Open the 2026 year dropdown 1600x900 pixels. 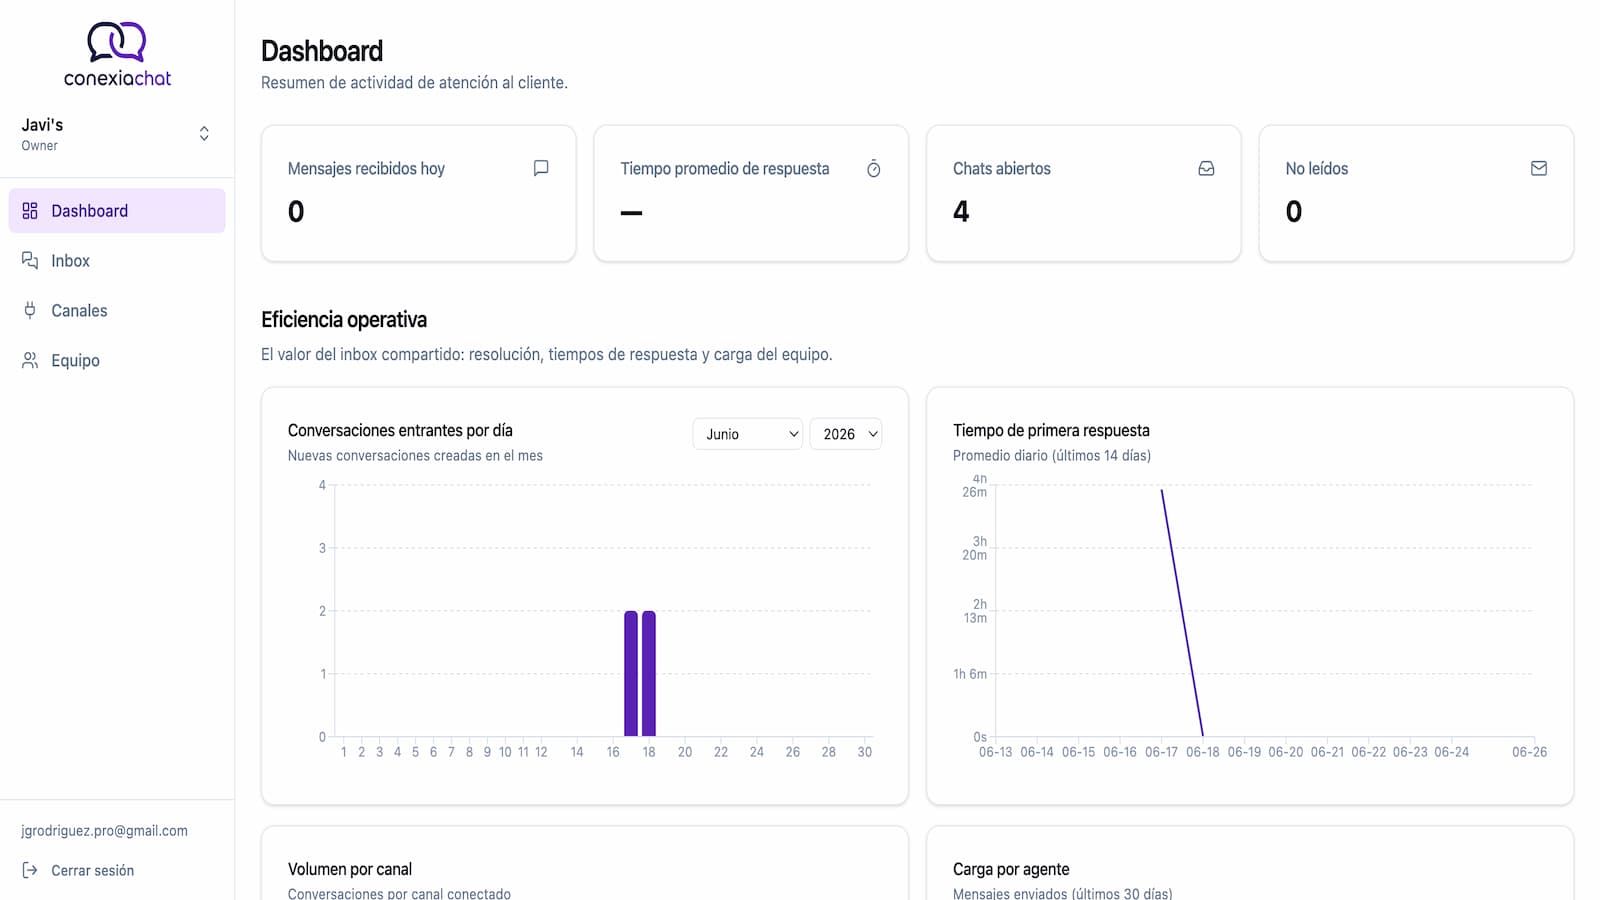pyautogui.click(x=846, y=434)
